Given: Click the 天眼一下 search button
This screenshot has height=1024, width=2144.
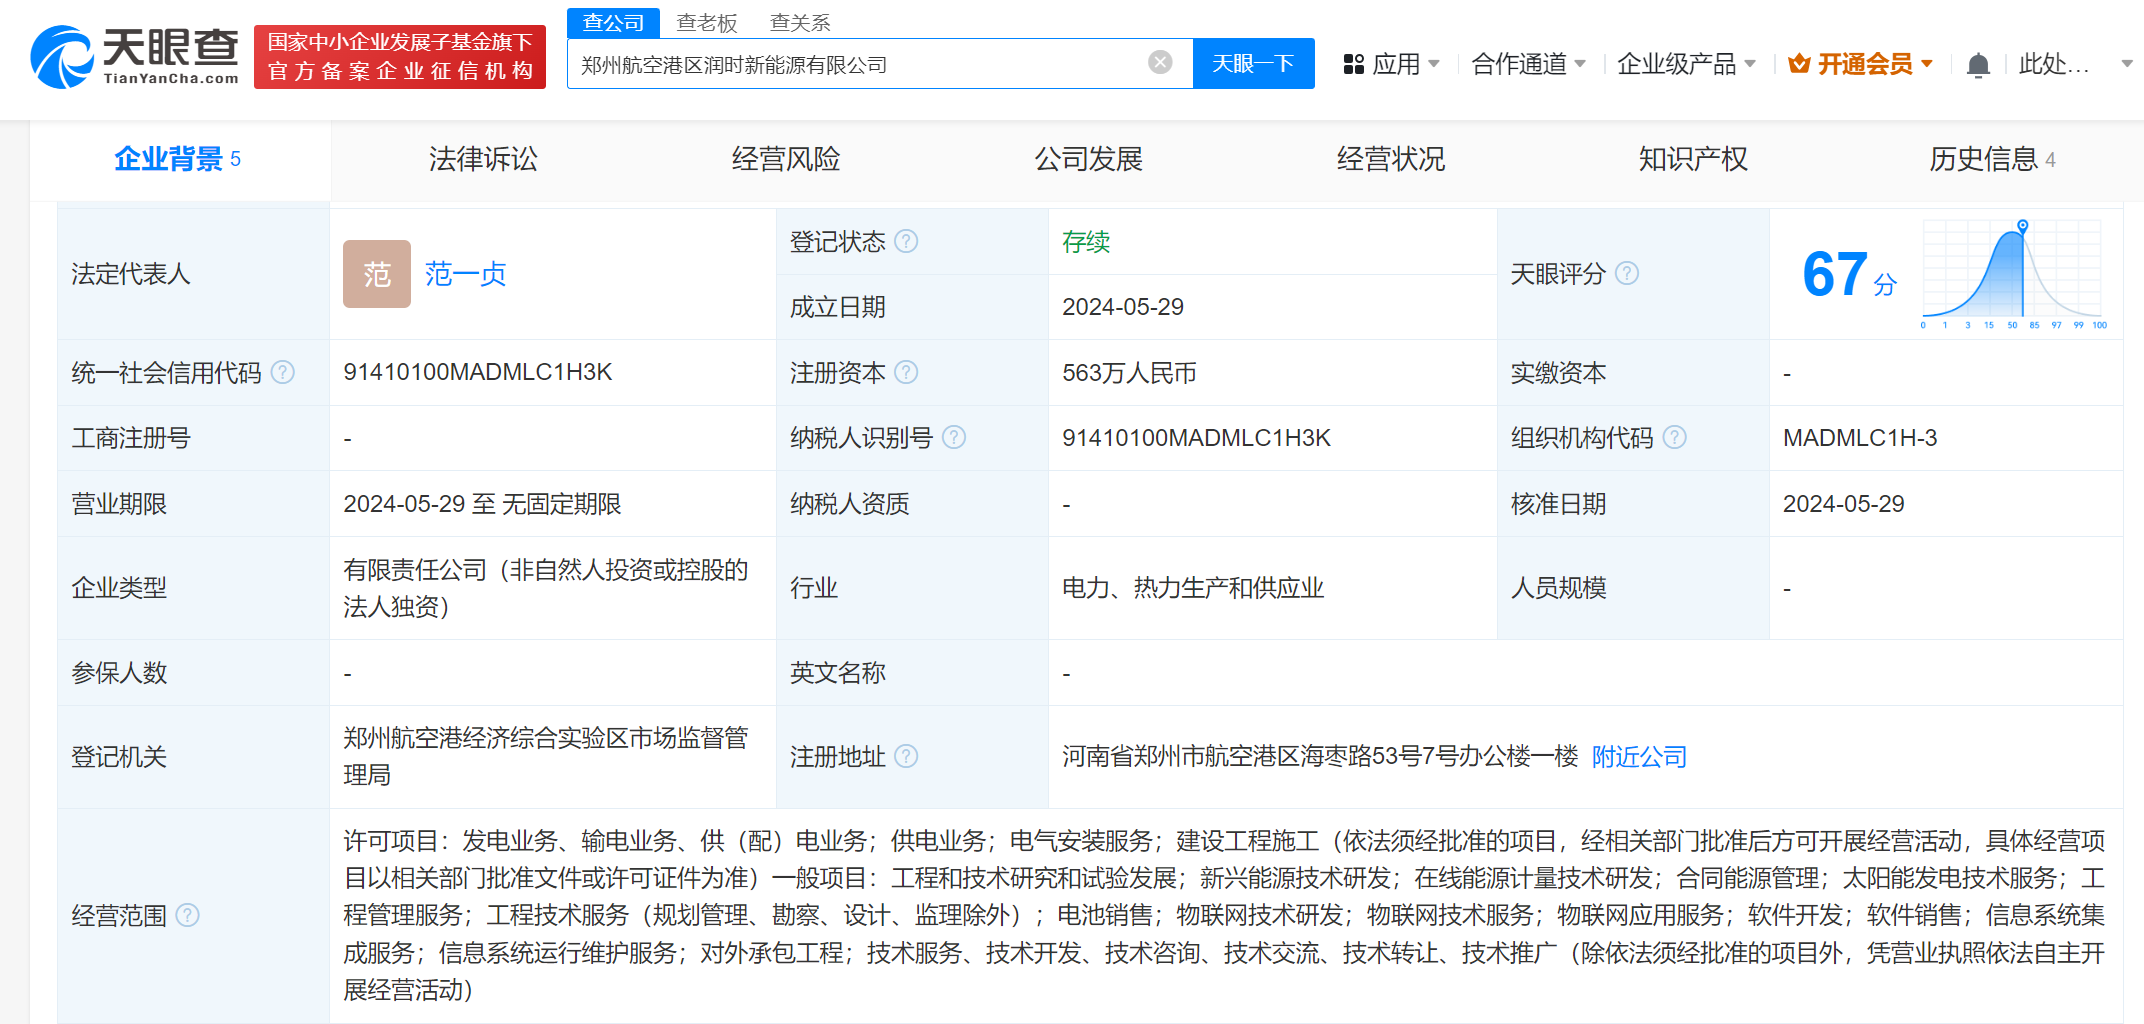Looking at the screenshot, I should click(x=1254, y=63).
